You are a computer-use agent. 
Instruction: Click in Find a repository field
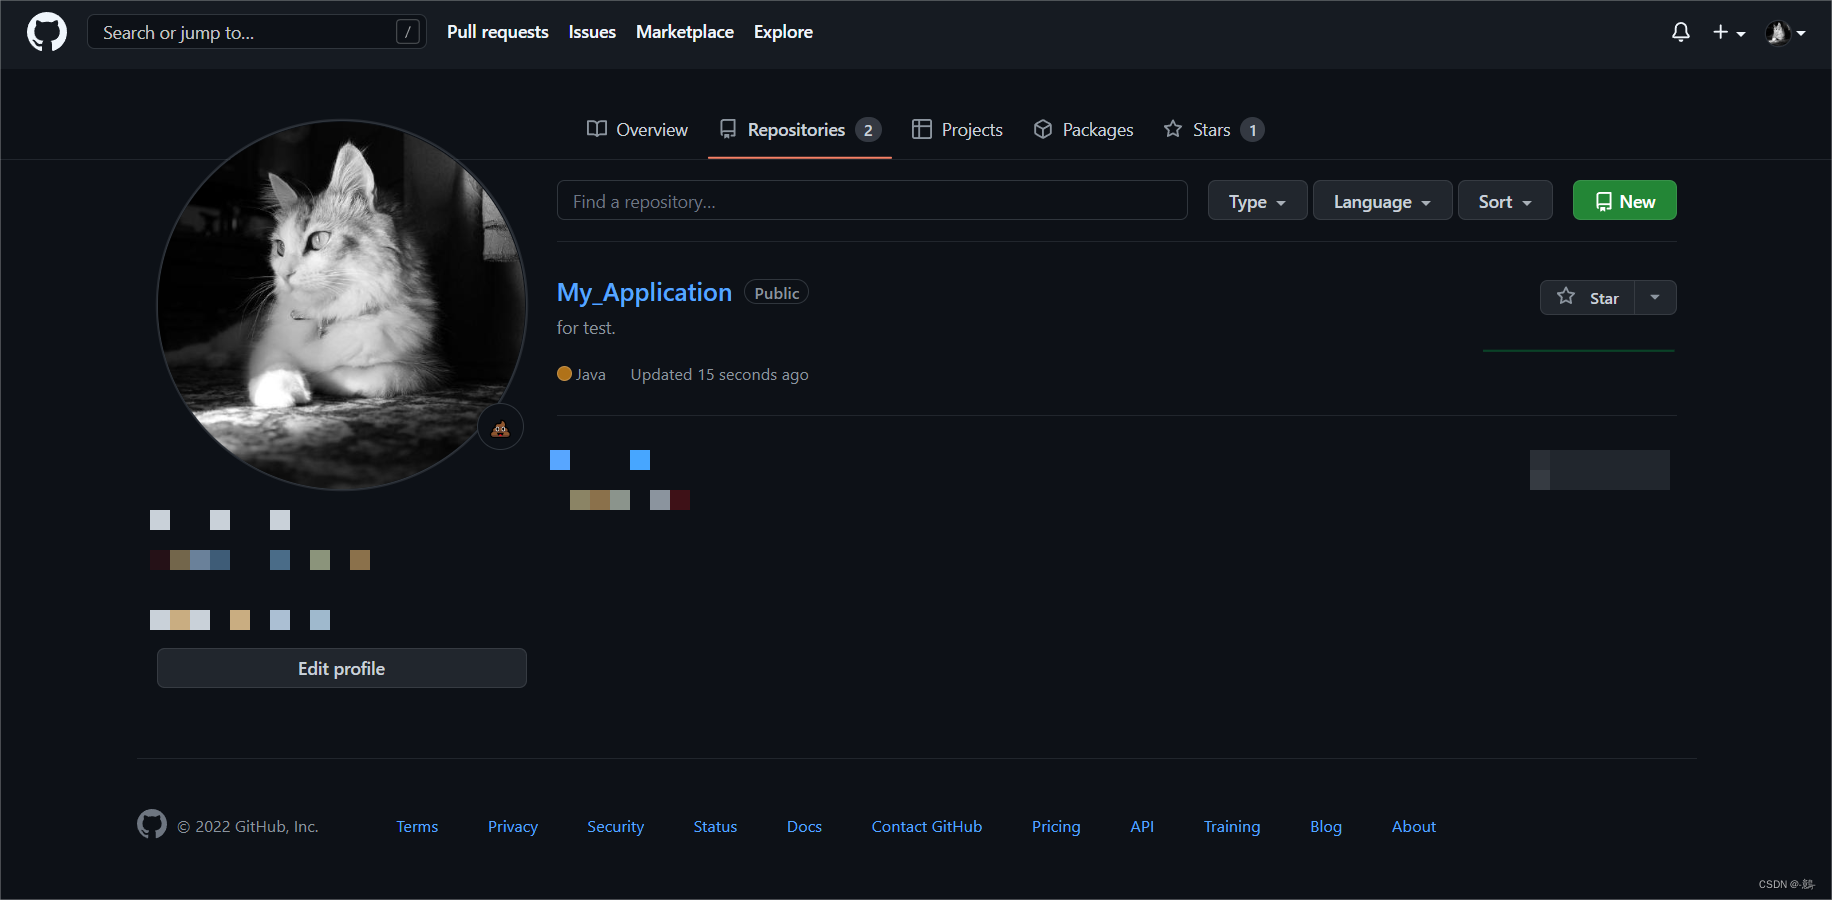click(x=872, y=201)
